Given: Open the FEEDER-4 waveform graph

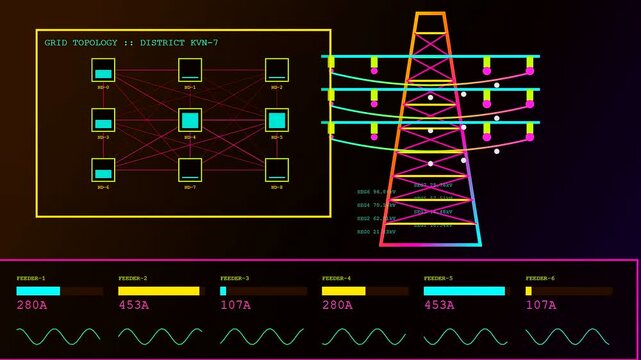Looking at the screenshot, I should pyautogui.click(x=363, y=337).
